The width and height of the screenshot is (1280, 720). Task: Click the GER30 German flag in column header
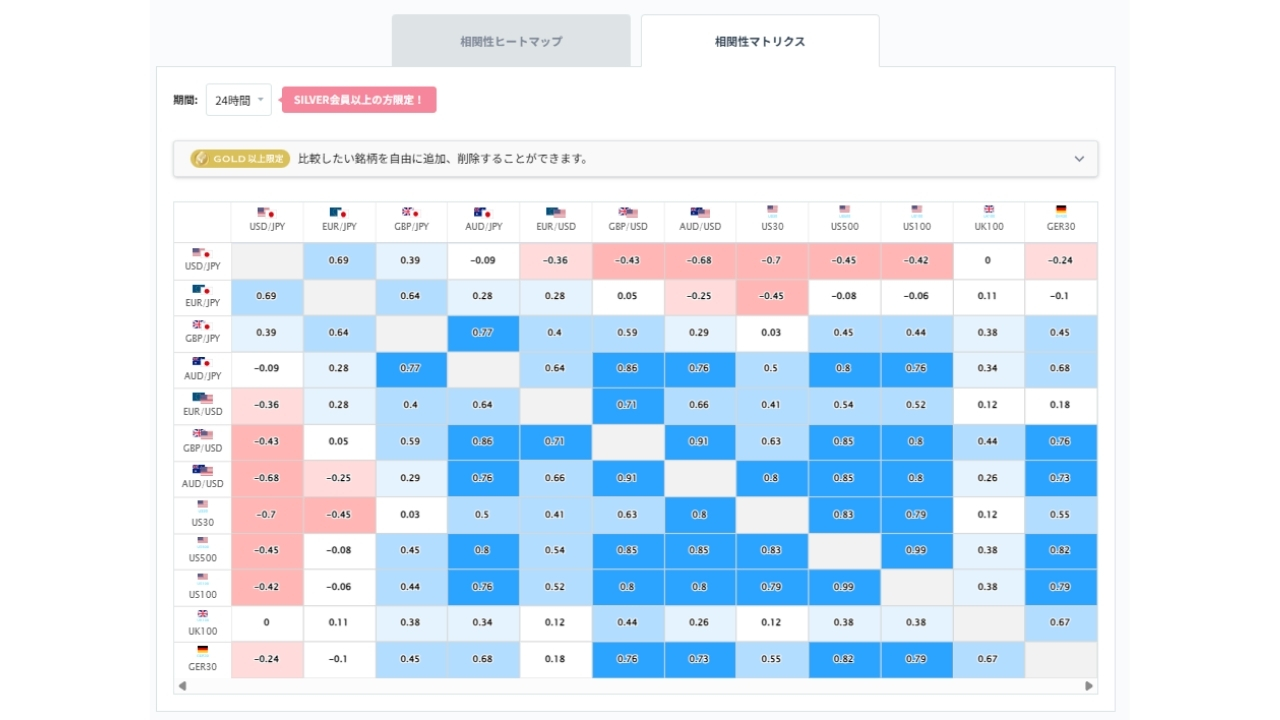[x=1061, y=210]
